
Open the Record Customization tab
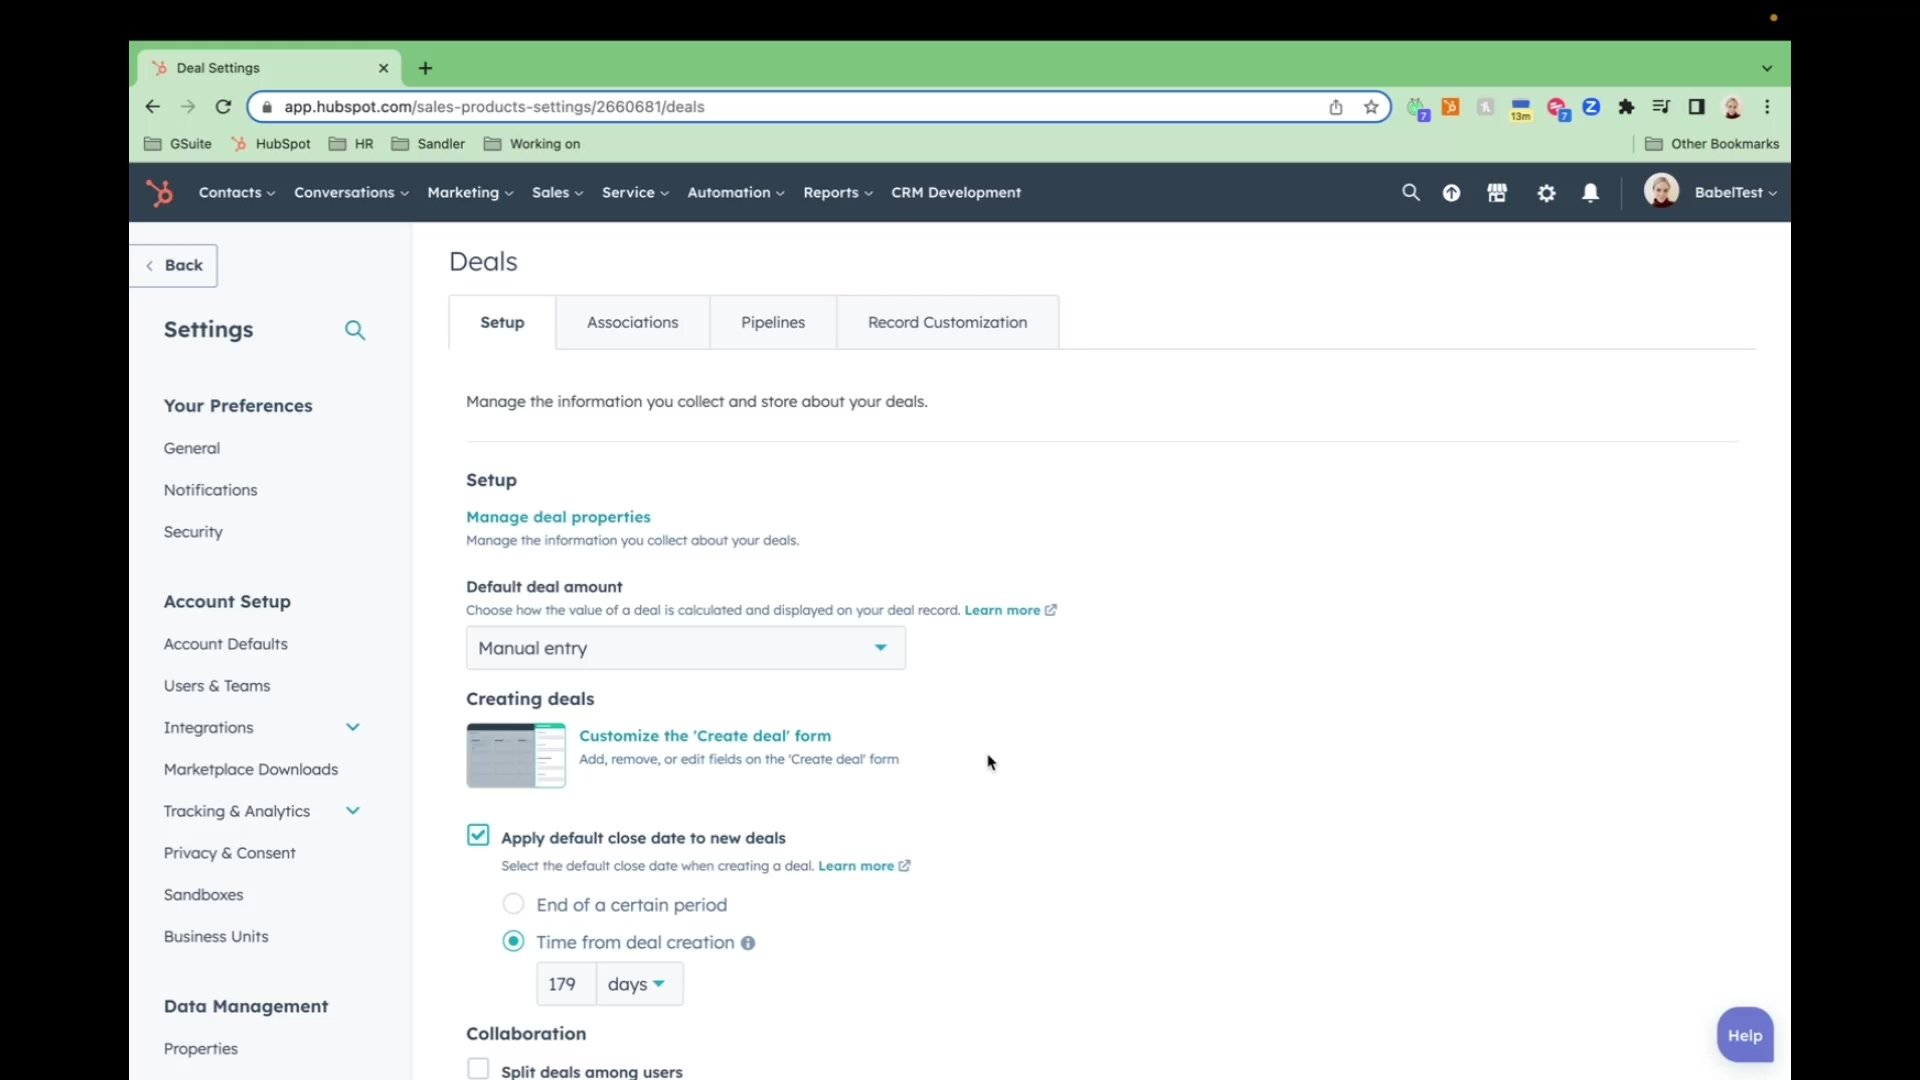click(947, 322)
